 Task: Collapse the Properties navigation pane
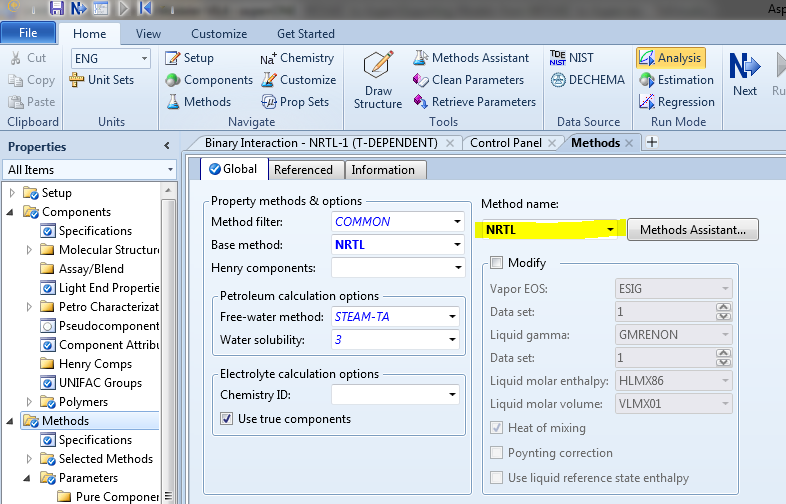tap(167, 146)
